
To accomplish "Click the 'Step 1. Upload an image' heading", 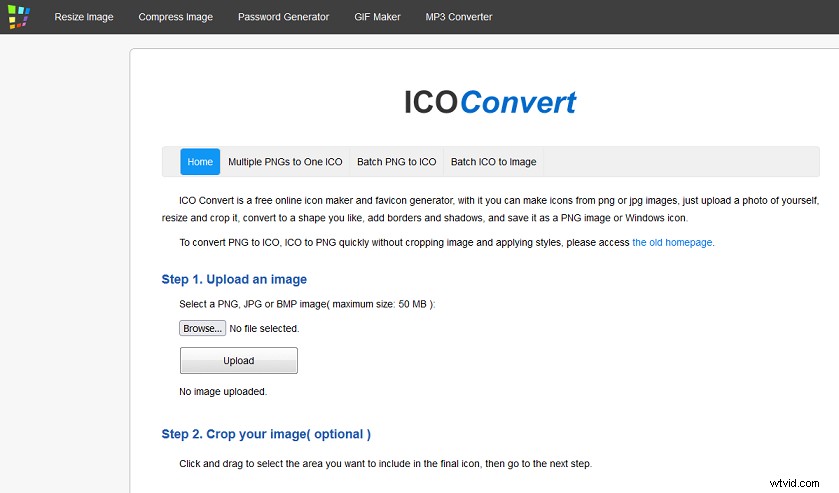I will tap(234, 279).
